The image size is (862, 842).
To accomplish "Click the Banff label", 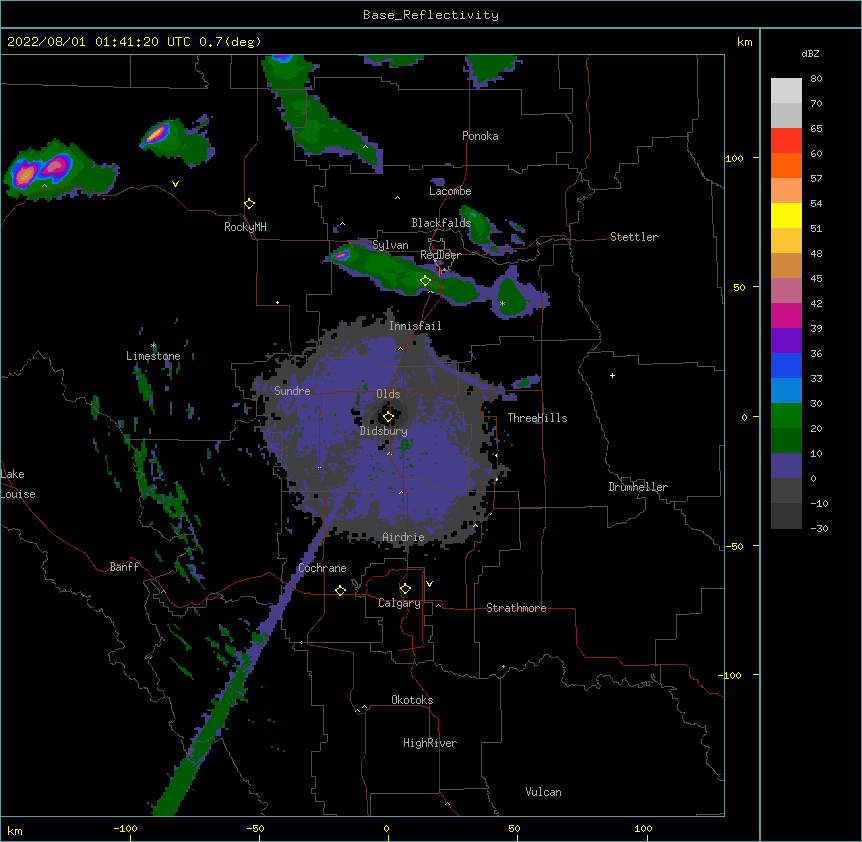I will click(x=124, y=567).
